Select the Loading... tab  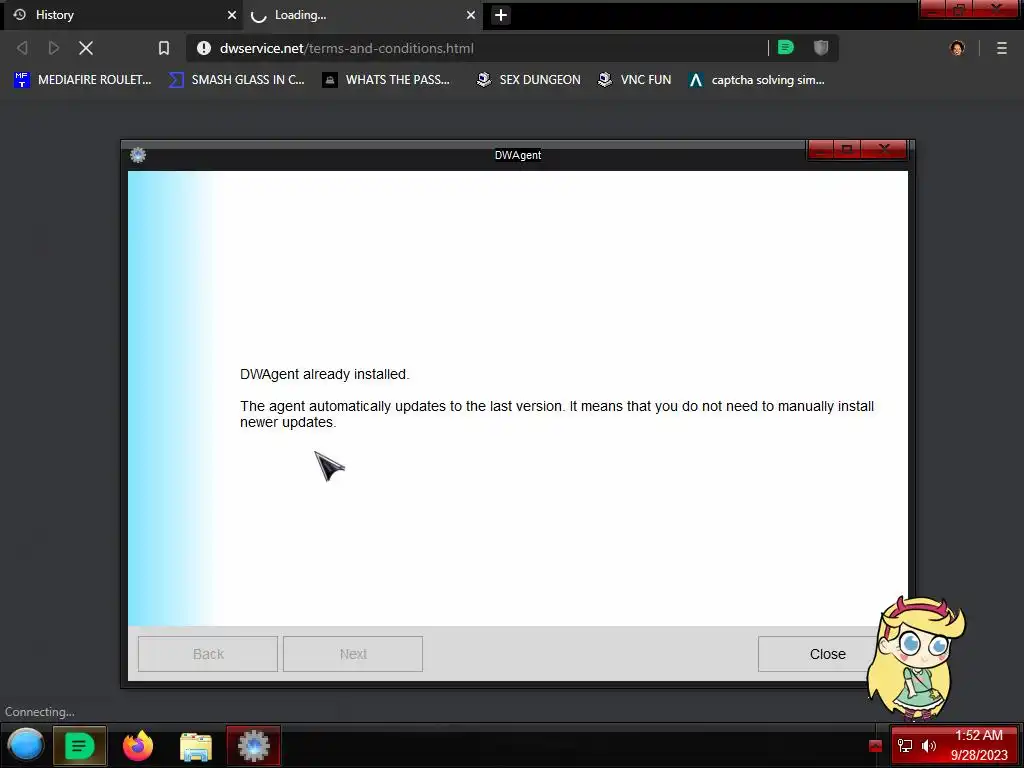(362, 15)
